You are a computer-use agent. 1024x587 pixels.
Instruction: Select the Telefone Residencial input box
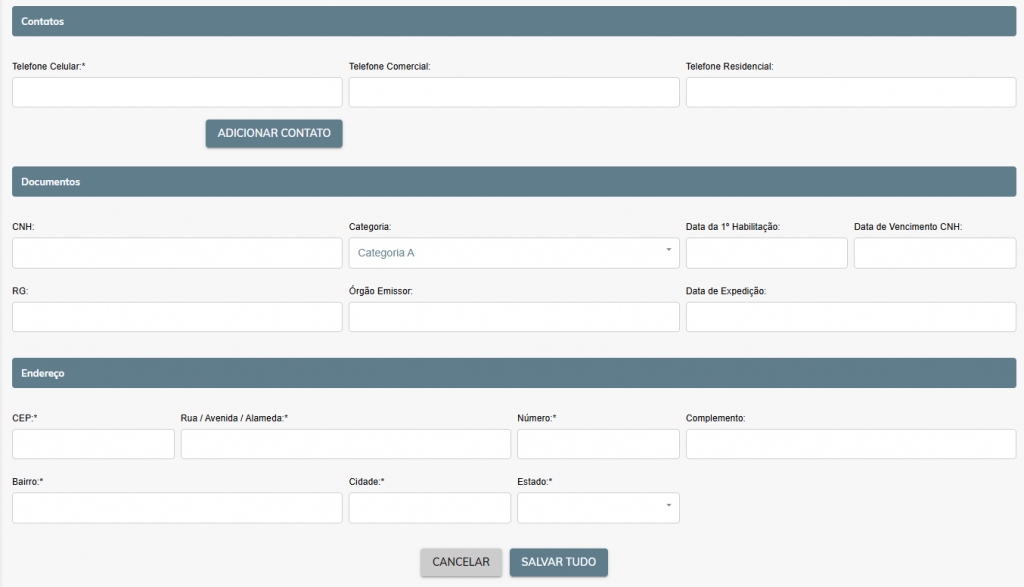click(851, 92)
